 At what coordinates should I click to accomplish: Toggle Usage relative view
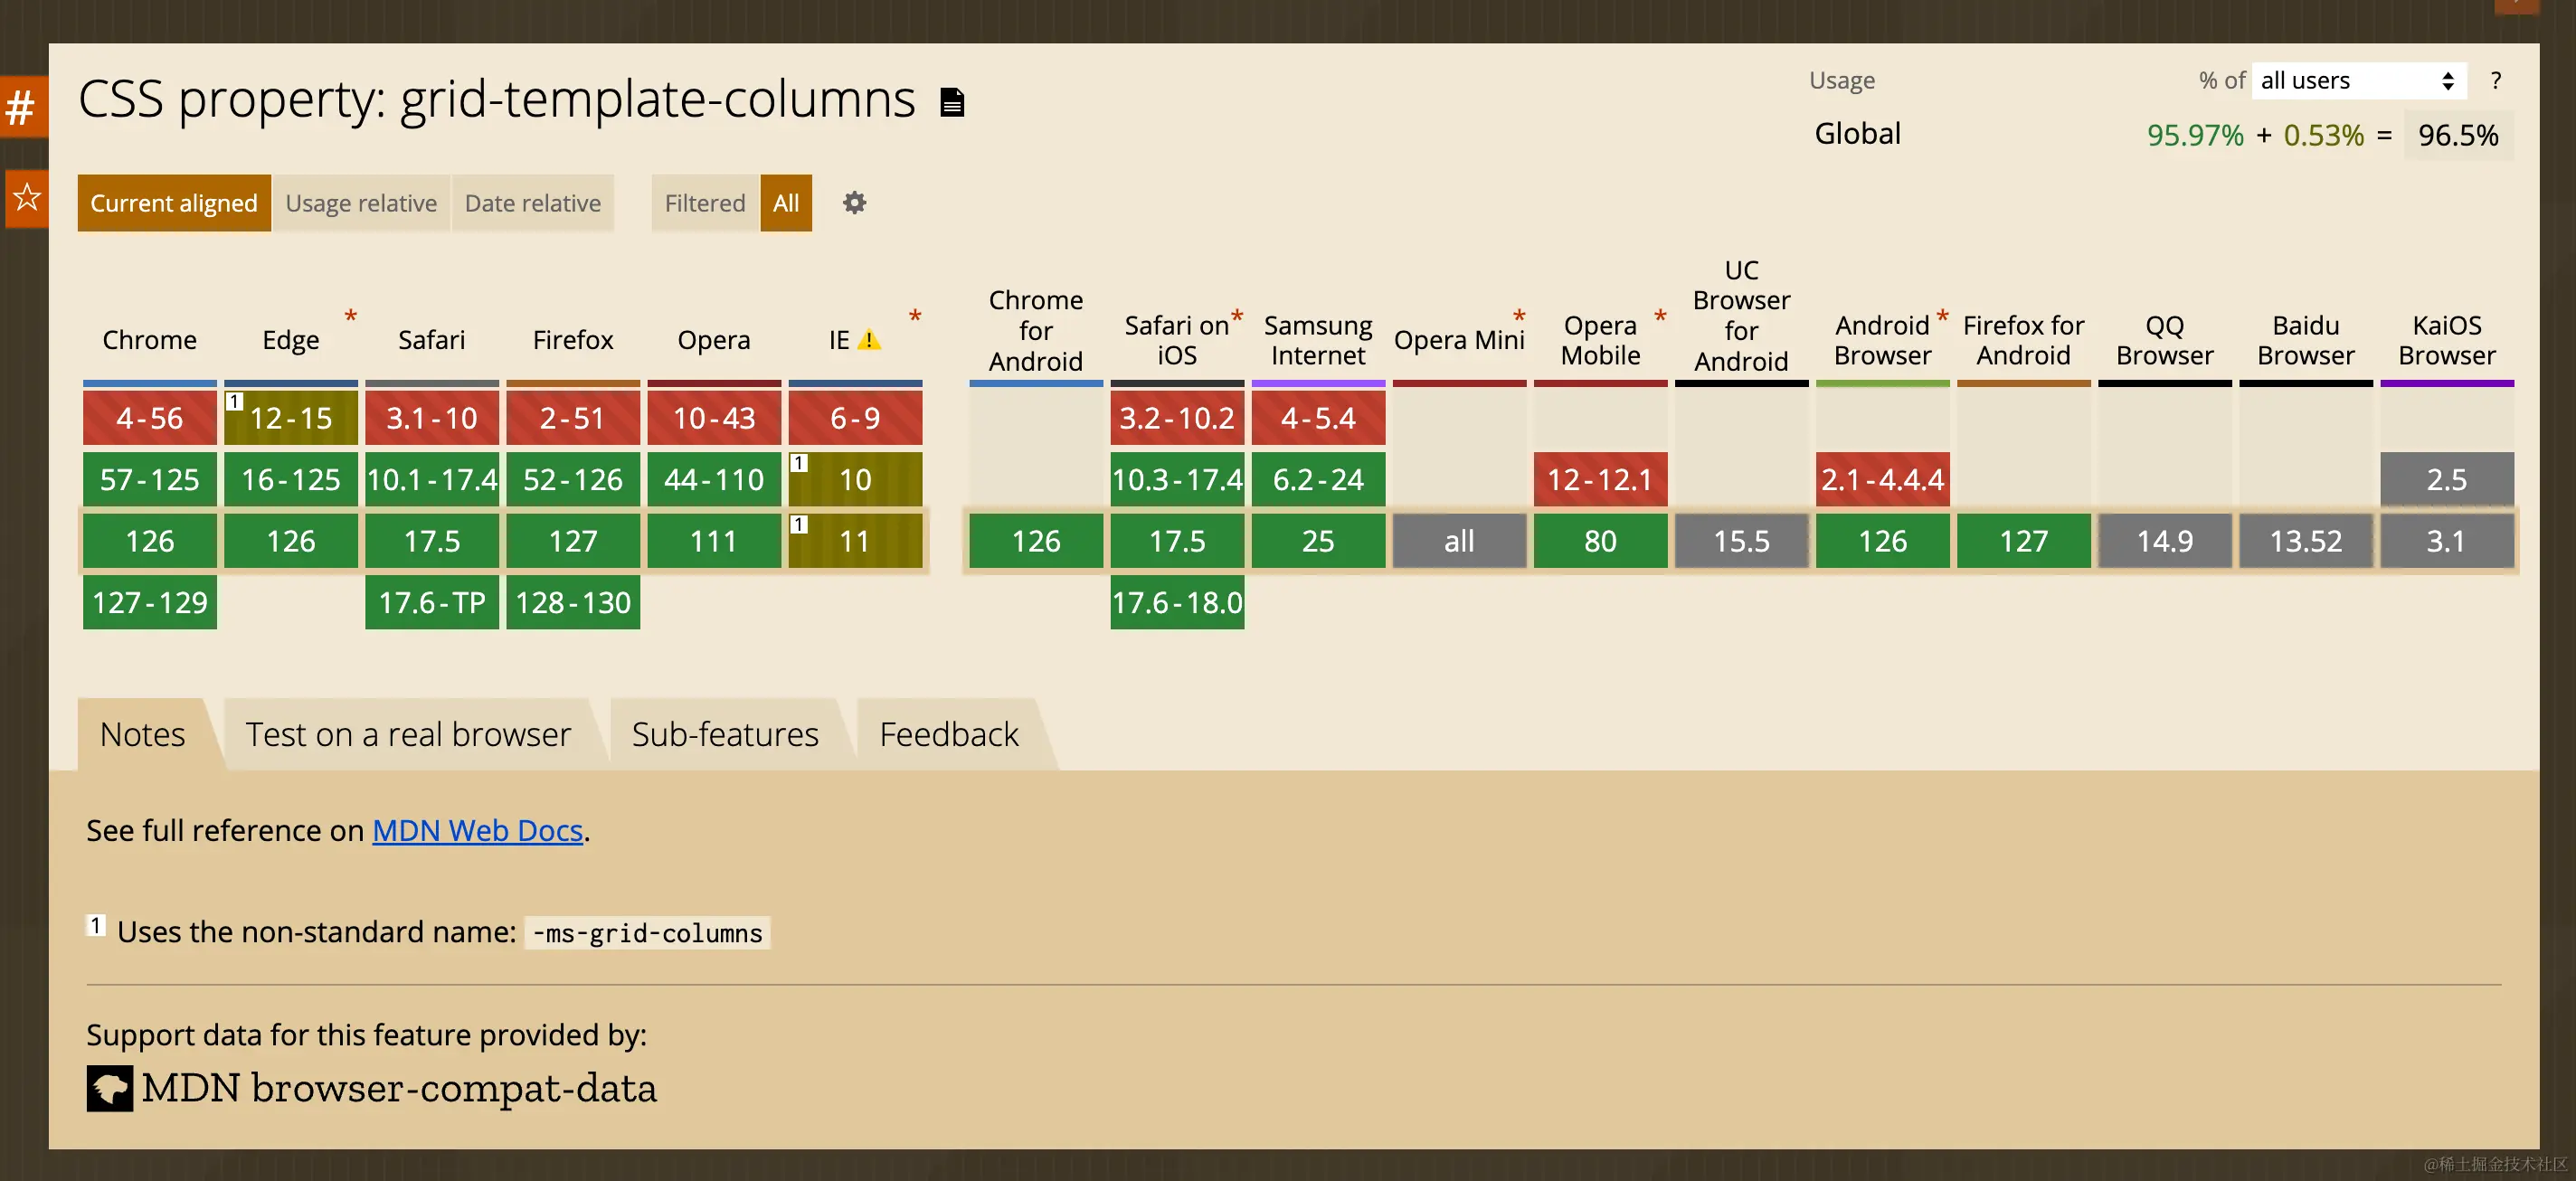(x=361, y=203)
